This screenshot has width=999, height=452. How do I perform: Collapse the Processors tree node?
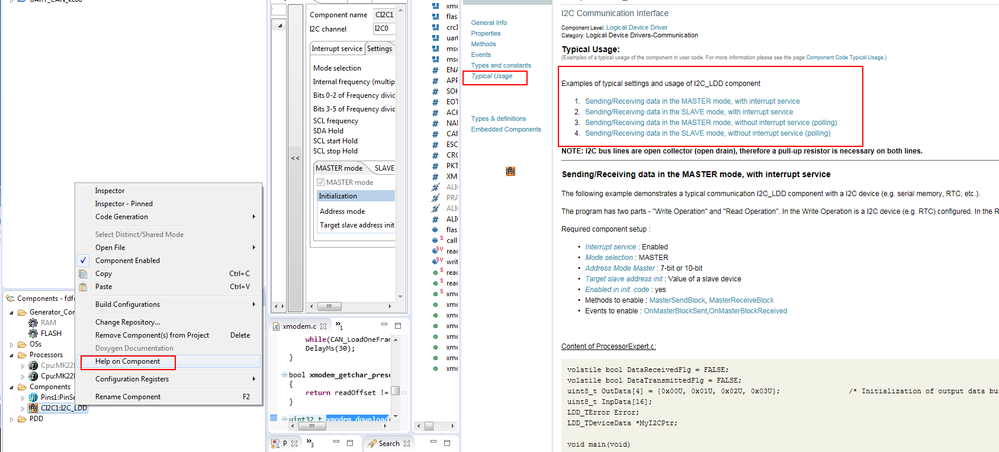point(12,354)
